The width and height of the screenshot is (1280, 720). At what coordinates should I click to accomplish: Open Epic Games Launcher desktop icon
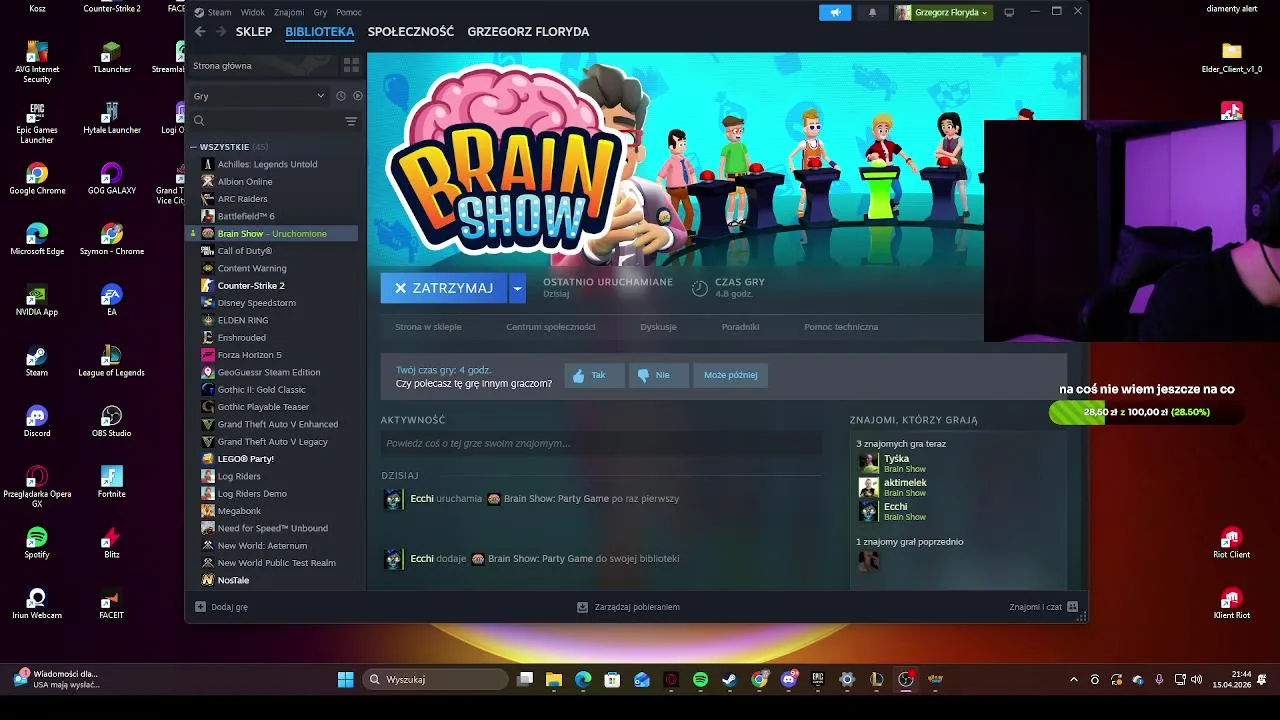click(37, 122)
